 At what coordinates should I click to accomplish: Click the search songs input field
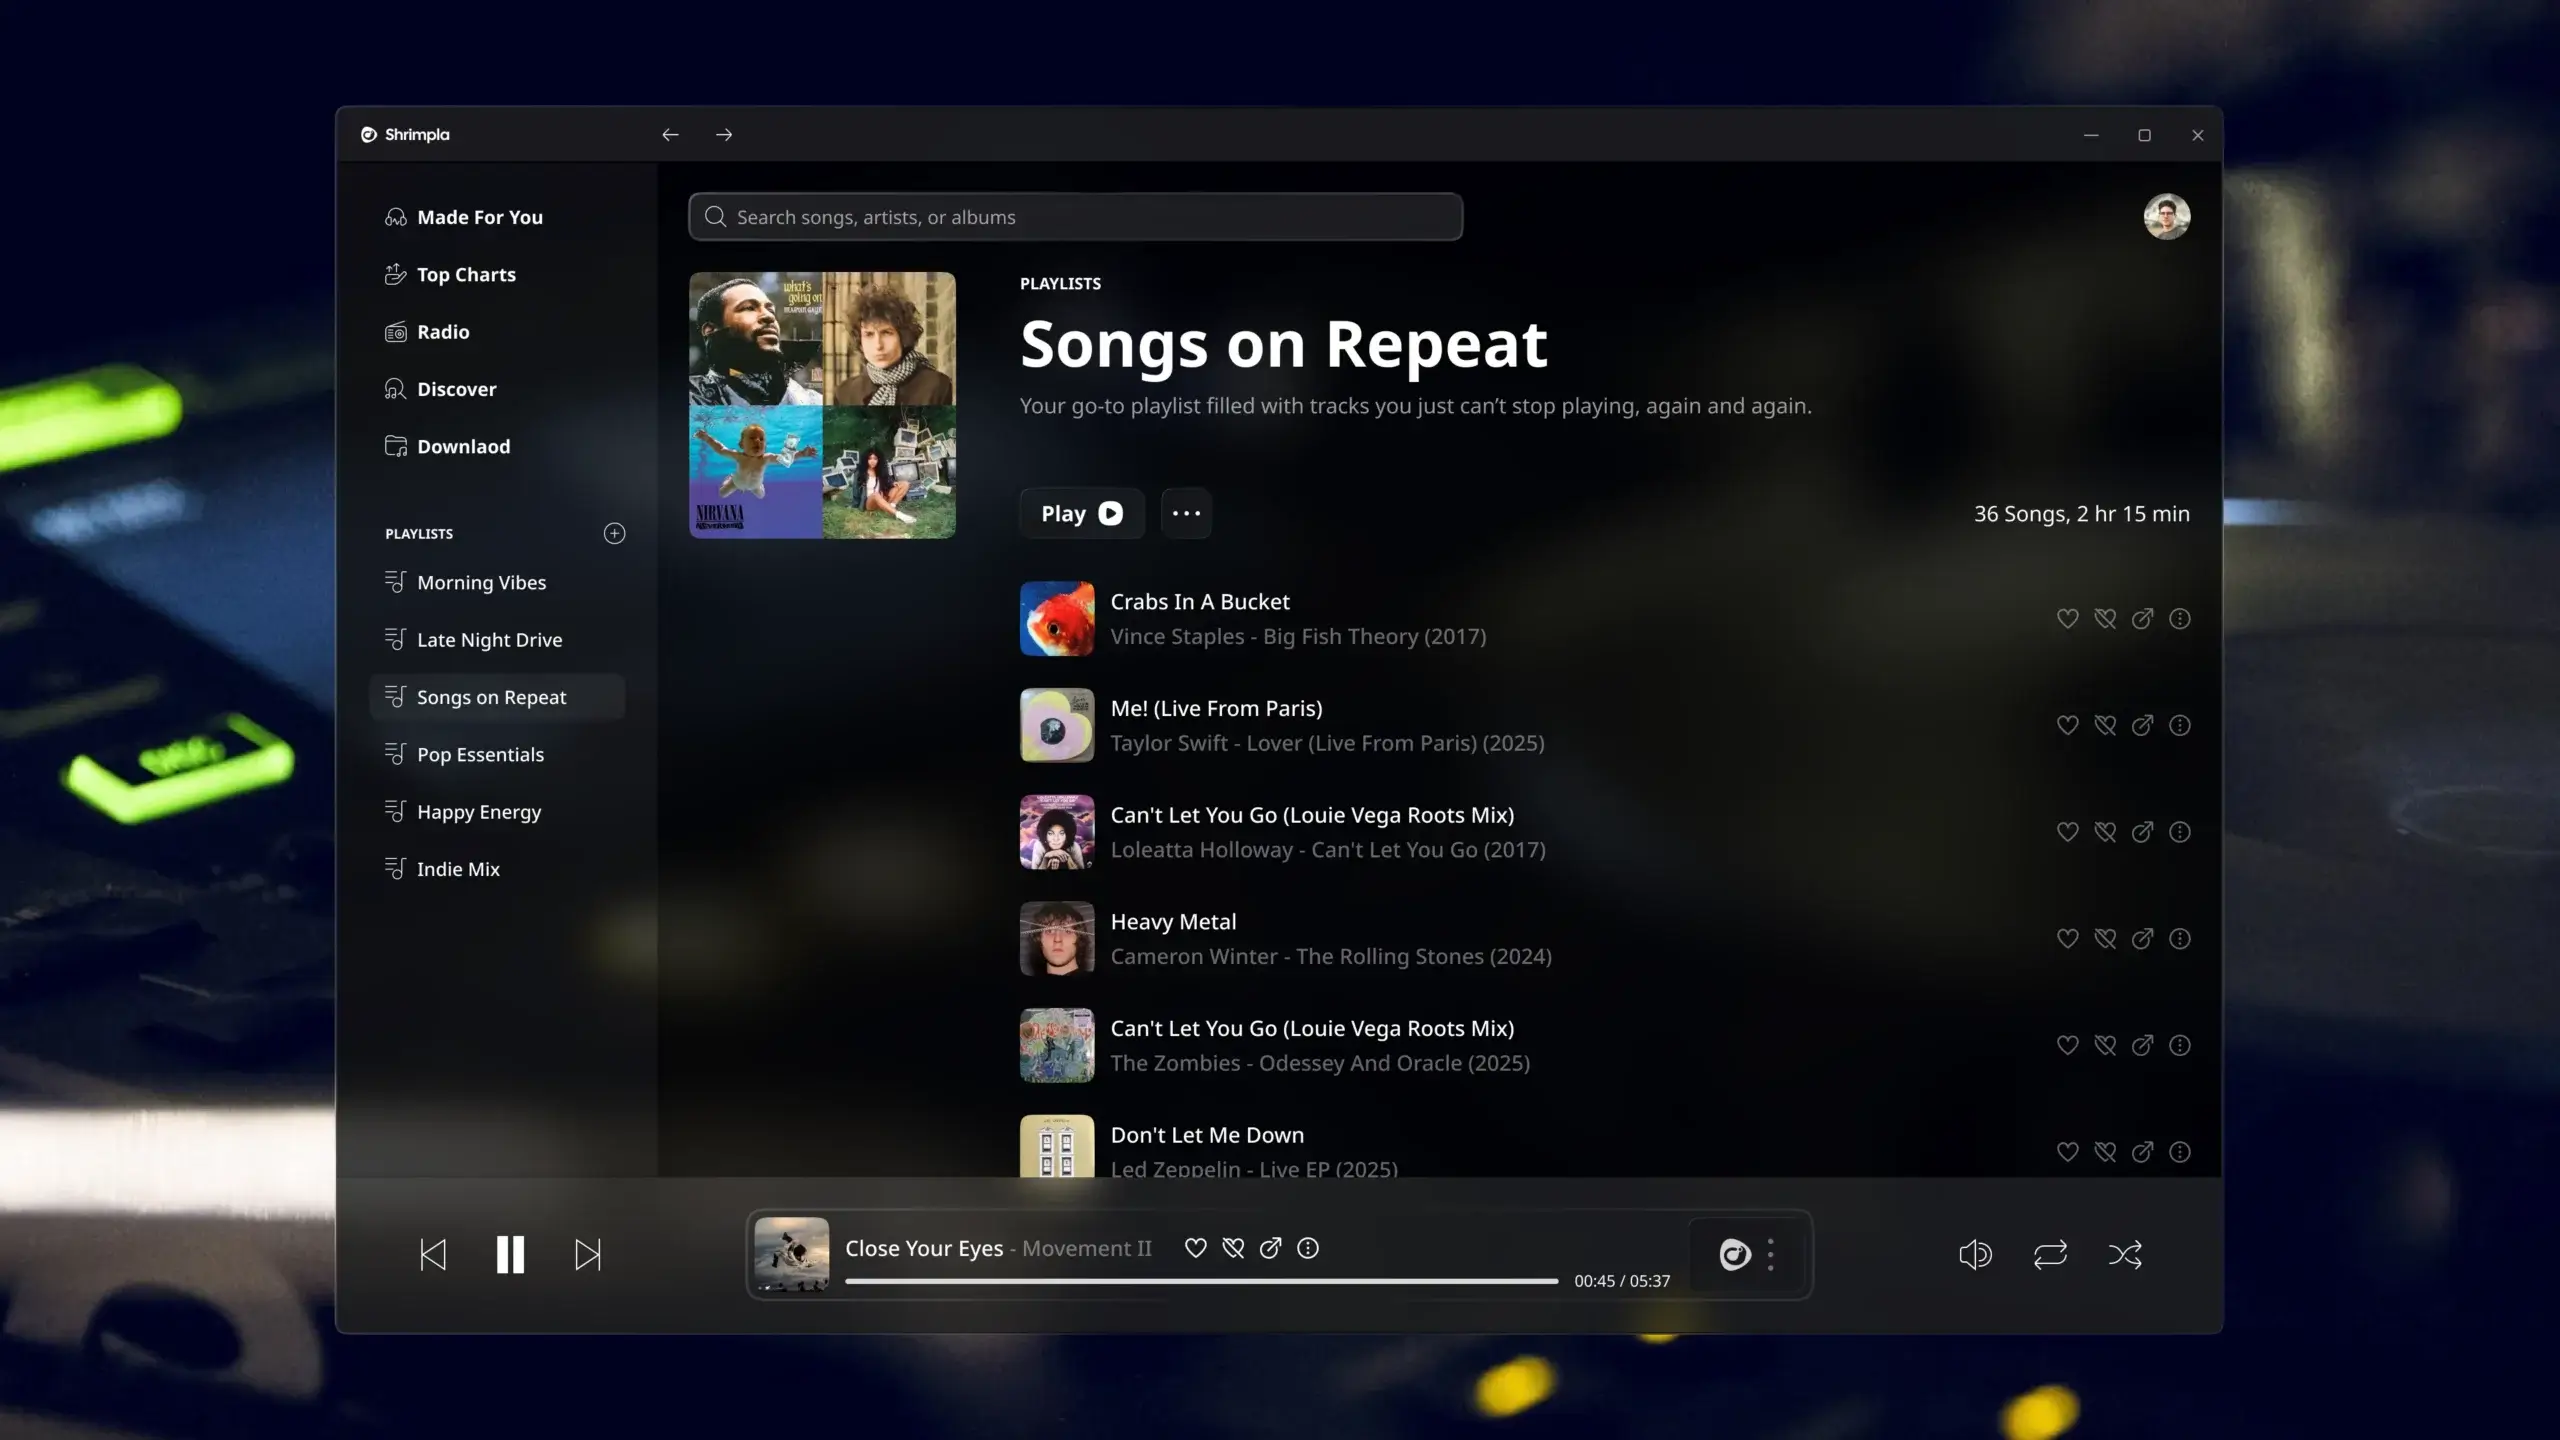coord(1075,217)
